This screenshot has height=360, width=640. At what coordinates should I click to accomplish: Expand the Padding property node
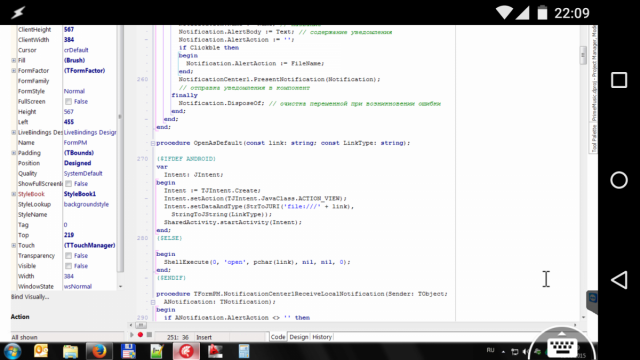click(x=13, y=153)
